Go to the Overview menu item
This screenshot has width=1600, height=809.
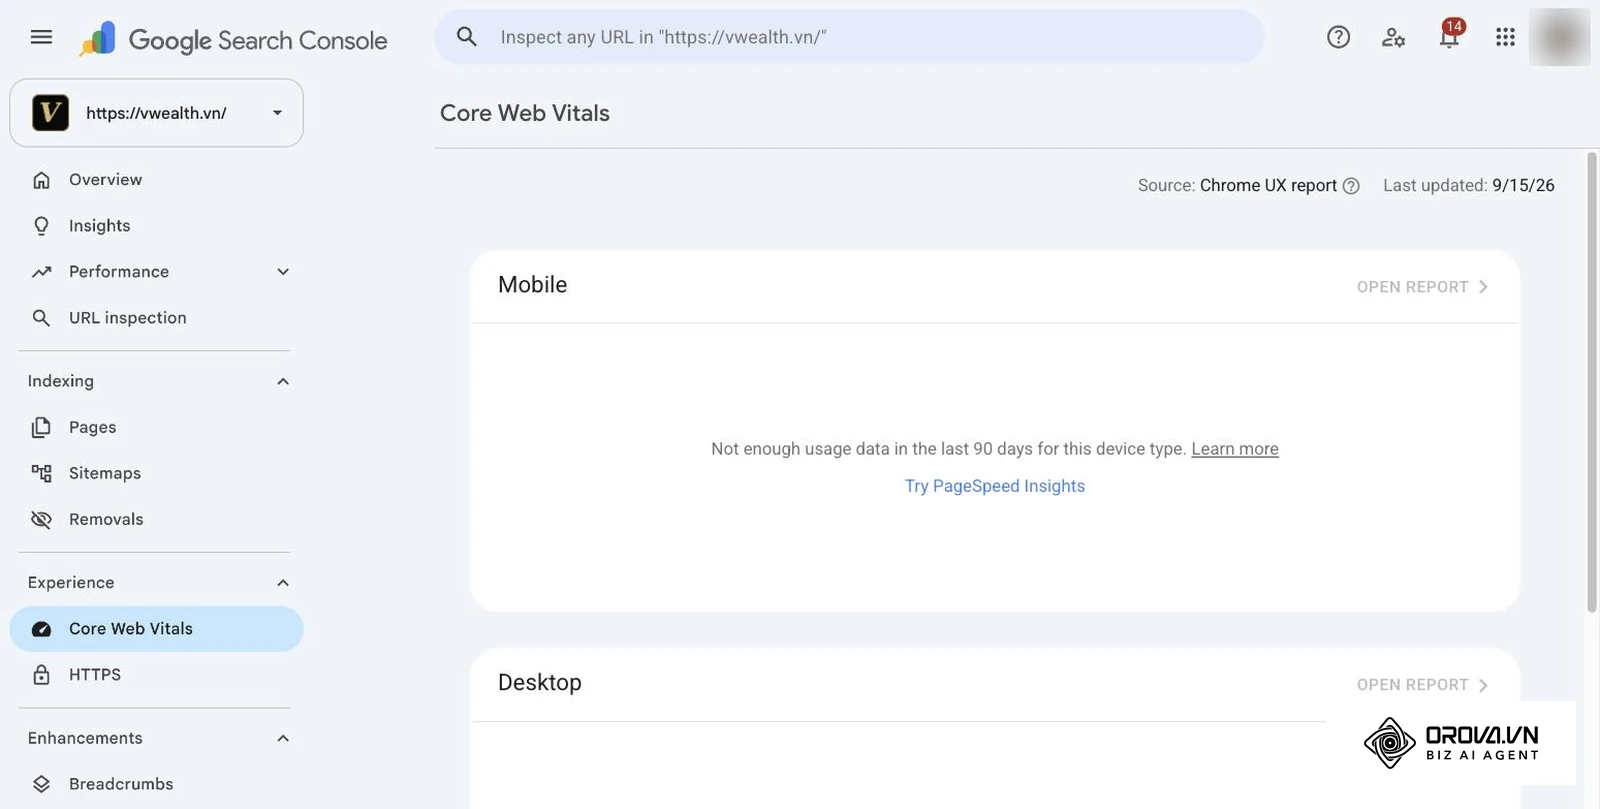click(x=156, y=180)
